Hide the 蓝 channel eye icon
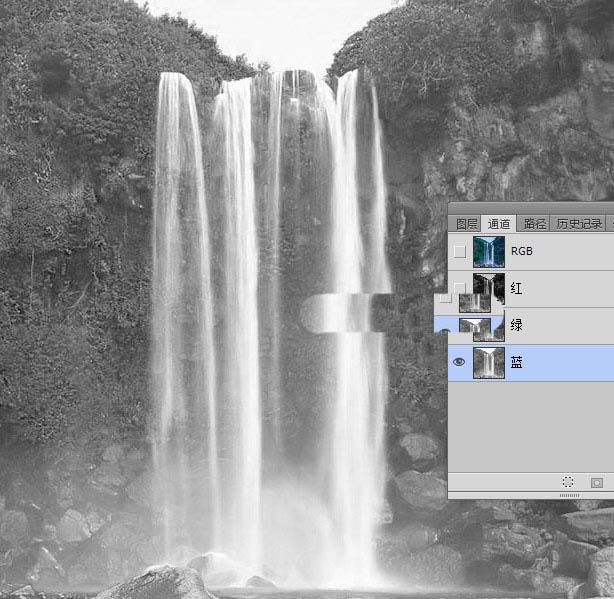The height and width of the screenshot is (599, 614). 459,362
